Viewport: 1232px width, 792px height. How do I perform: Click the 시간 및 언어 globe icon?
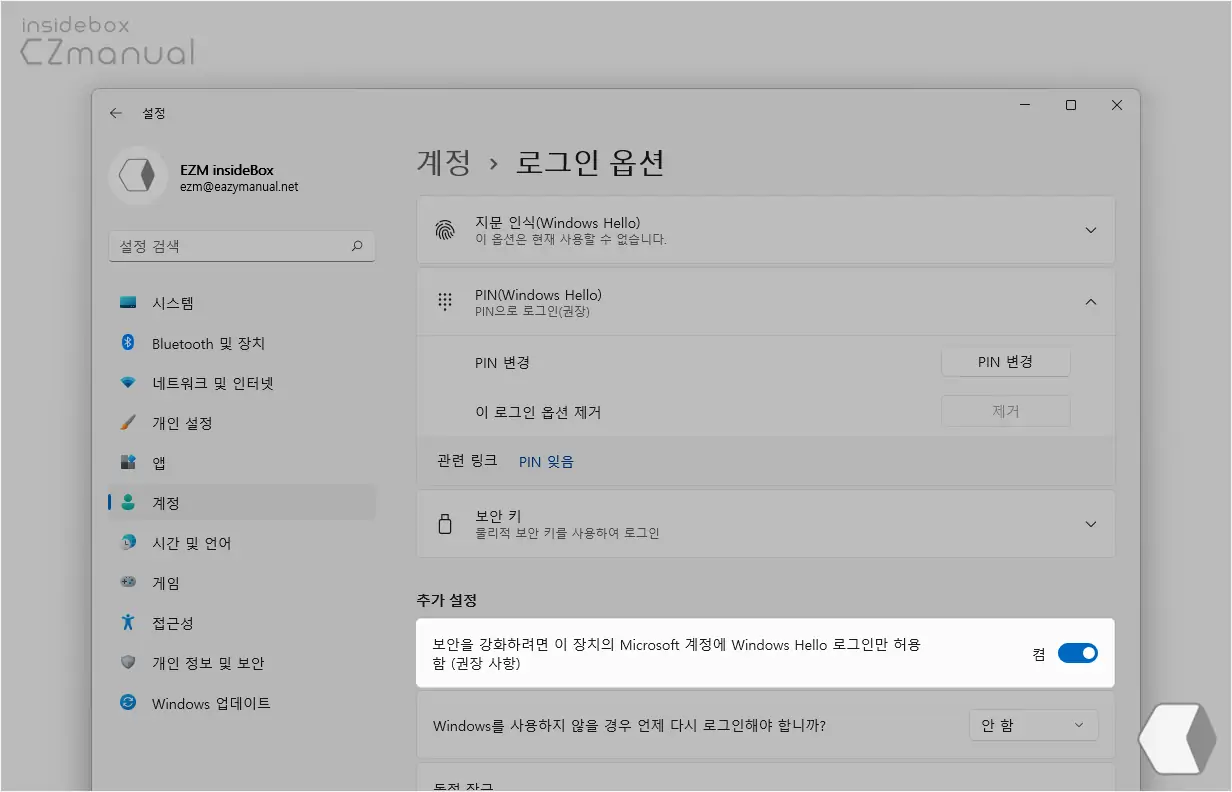pos(128,543)
